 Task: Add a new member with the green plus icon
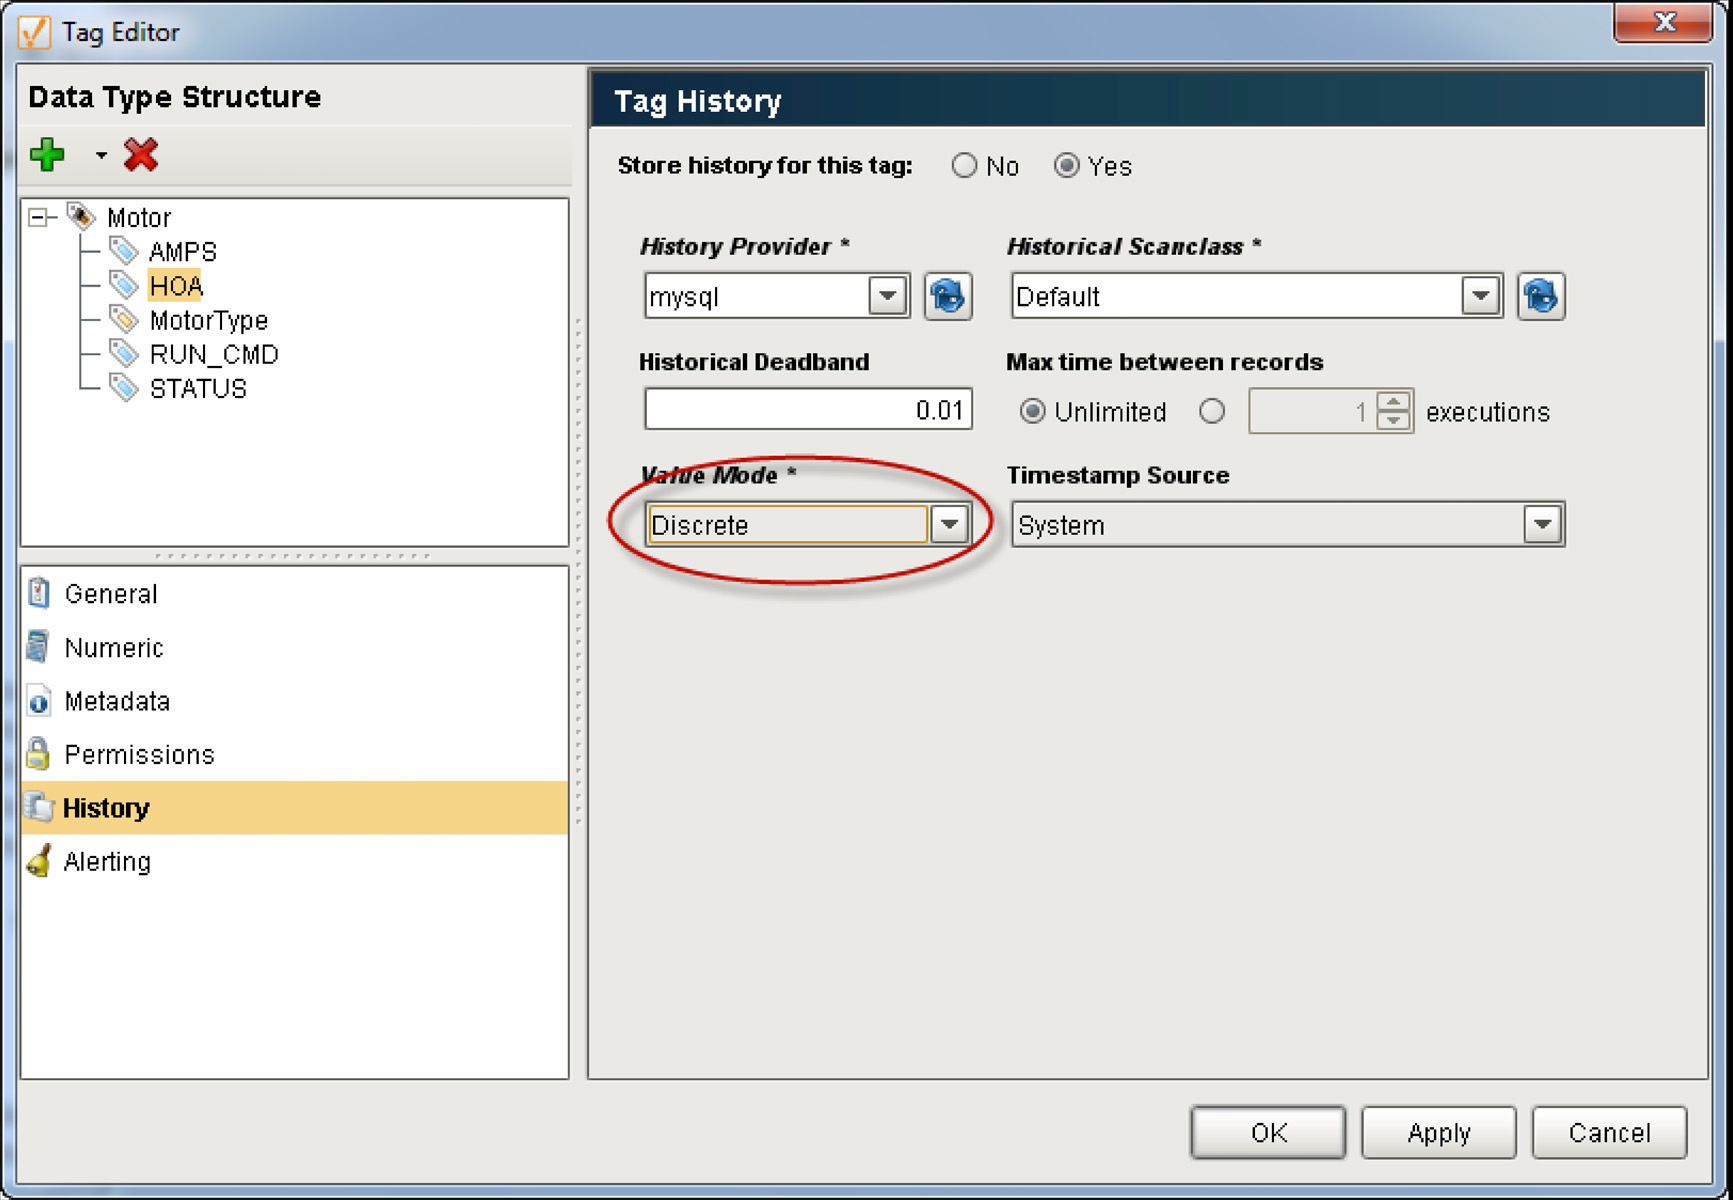coord(46,154)
